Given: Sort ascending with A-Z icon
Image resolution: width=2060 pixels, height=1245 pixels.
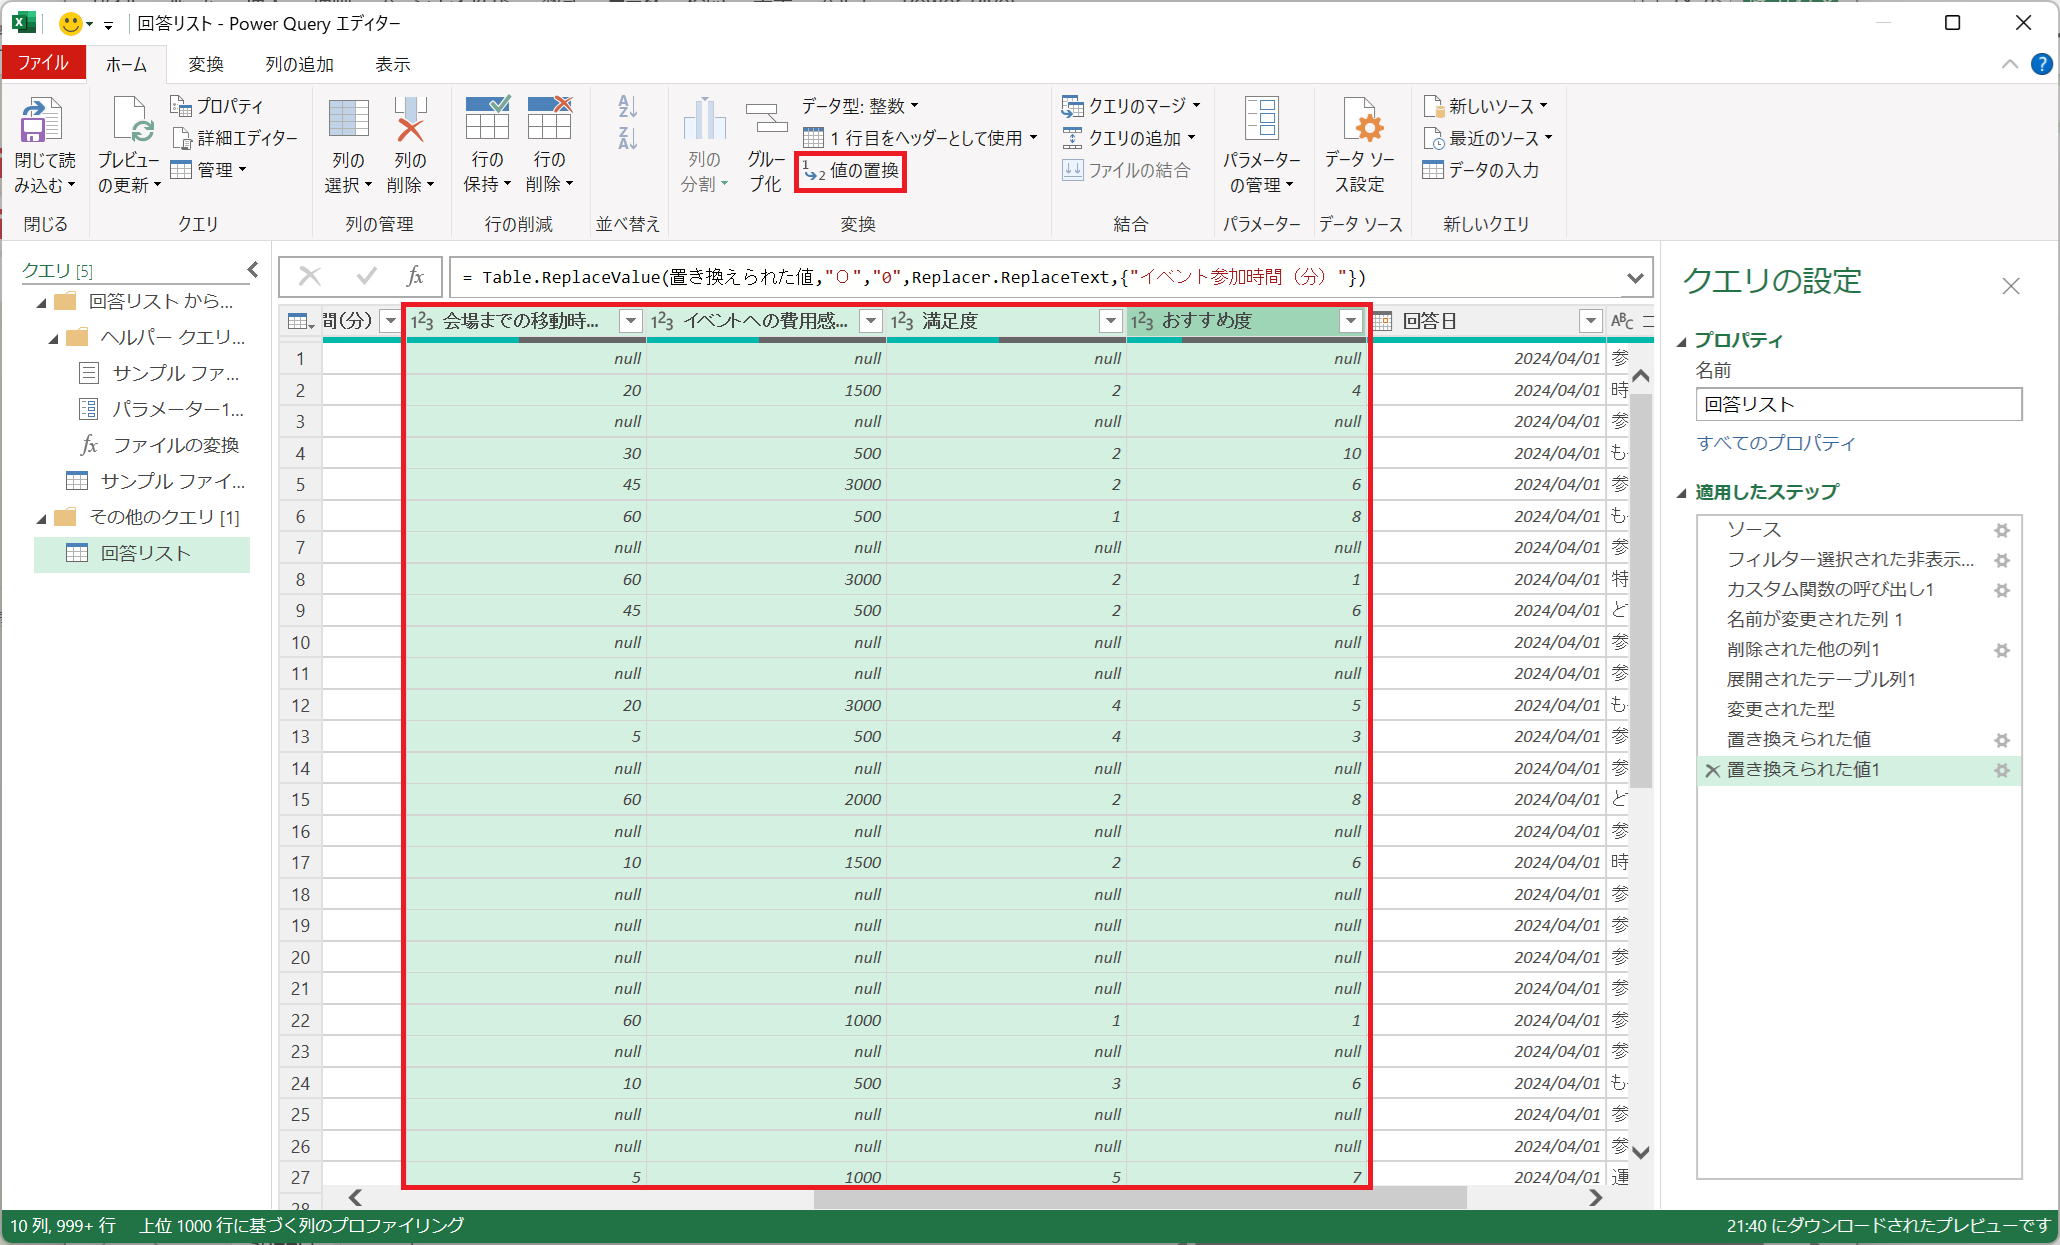Looking at the screenshot, I should (628, 106).
